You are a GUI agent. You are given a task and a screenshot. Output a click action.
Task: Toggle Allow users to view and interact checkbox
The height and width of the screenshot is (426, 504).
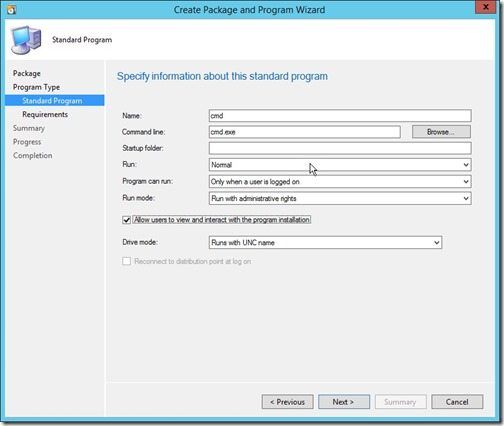tap(126, 220)
